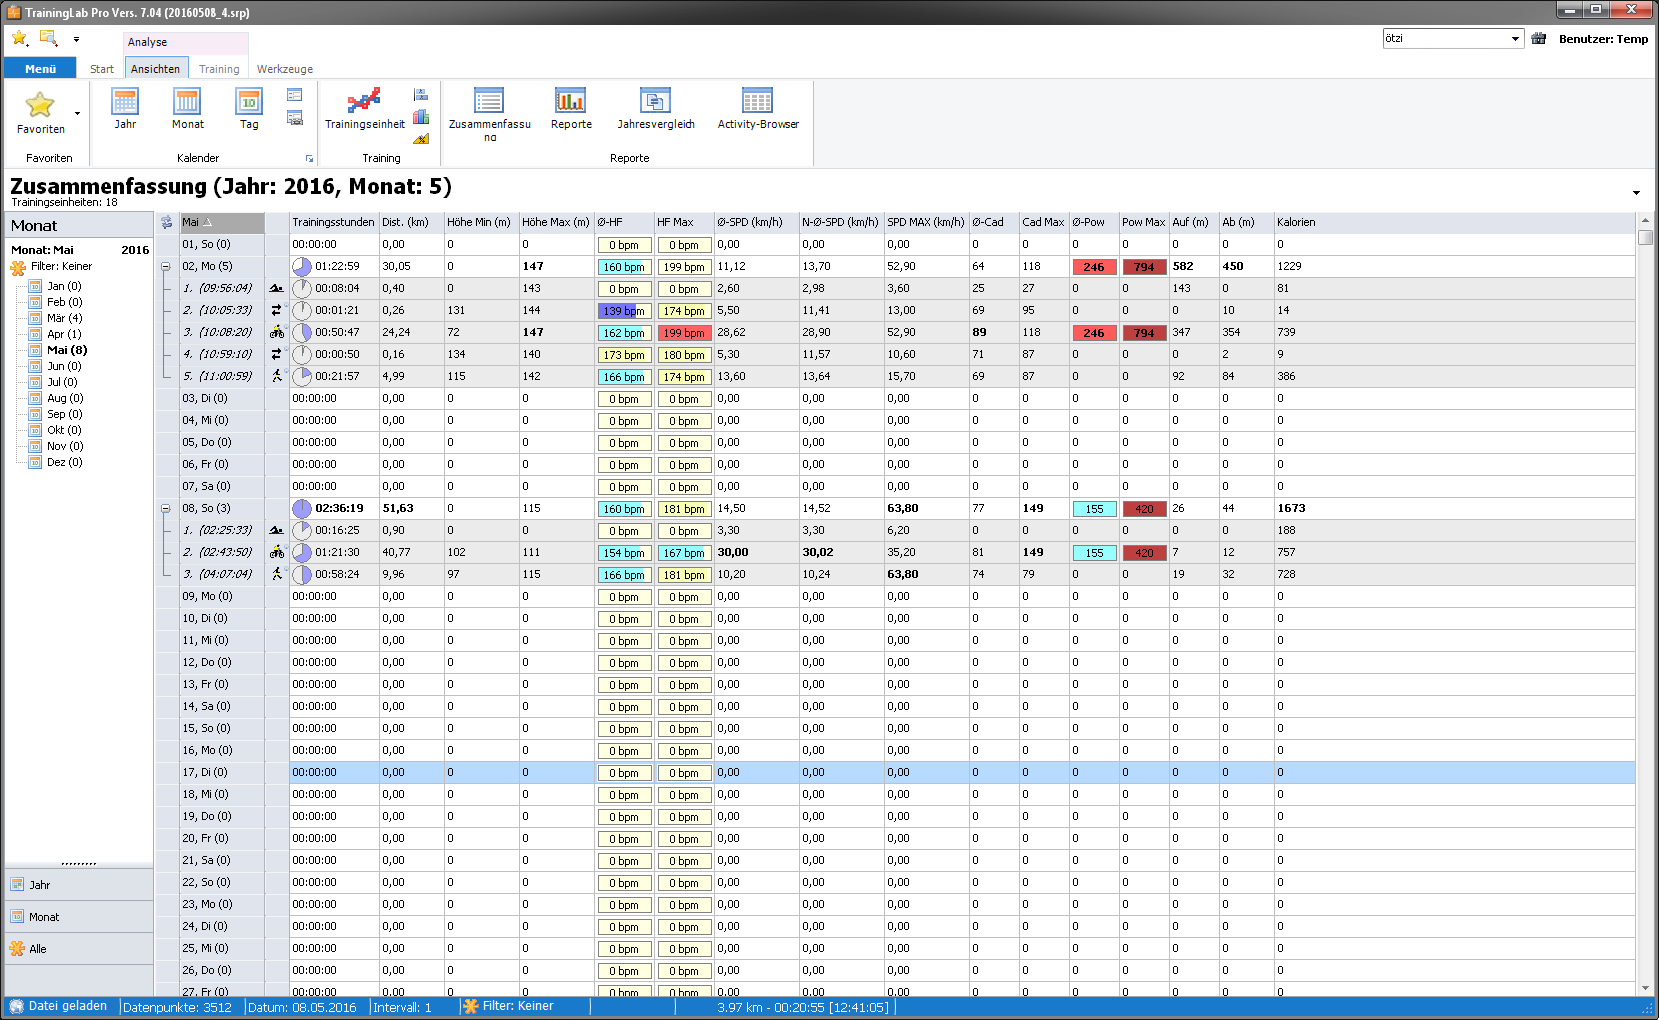Switch to the Training tab

click(x=219, y=69)
